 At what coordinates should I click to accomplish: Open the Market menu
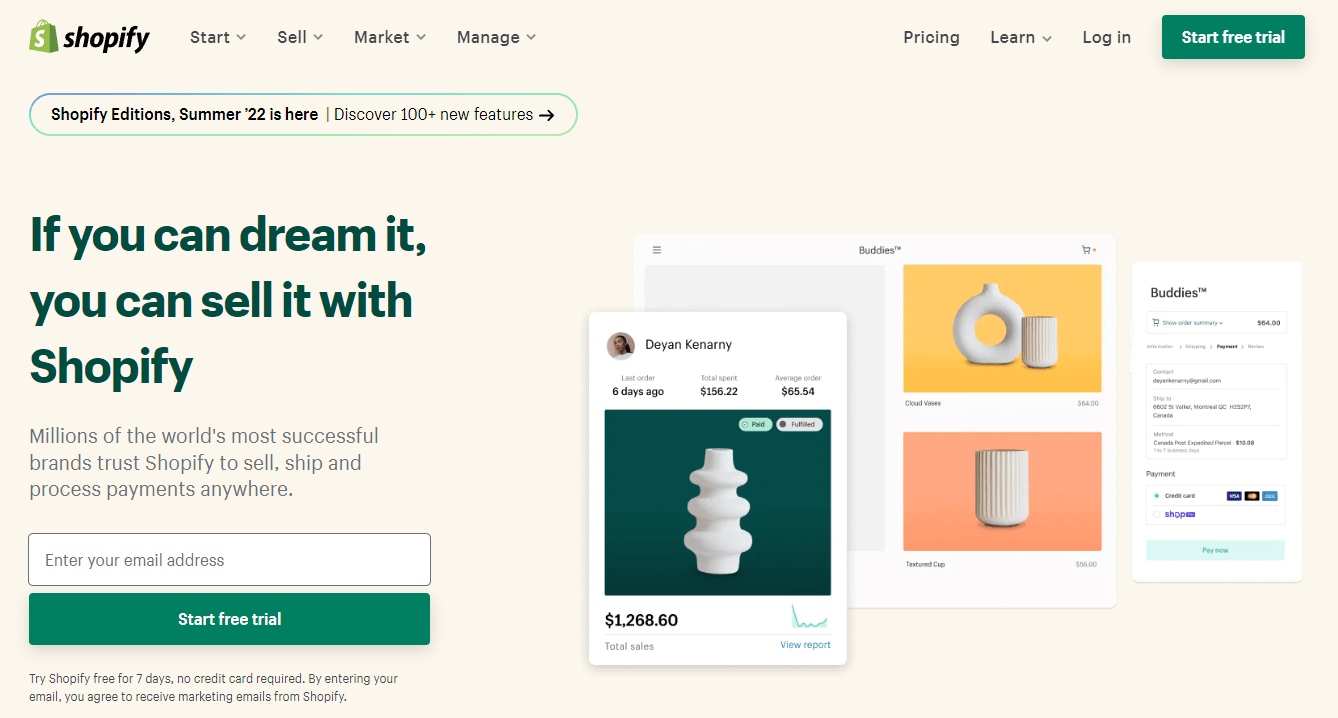(x=390, y=37)
